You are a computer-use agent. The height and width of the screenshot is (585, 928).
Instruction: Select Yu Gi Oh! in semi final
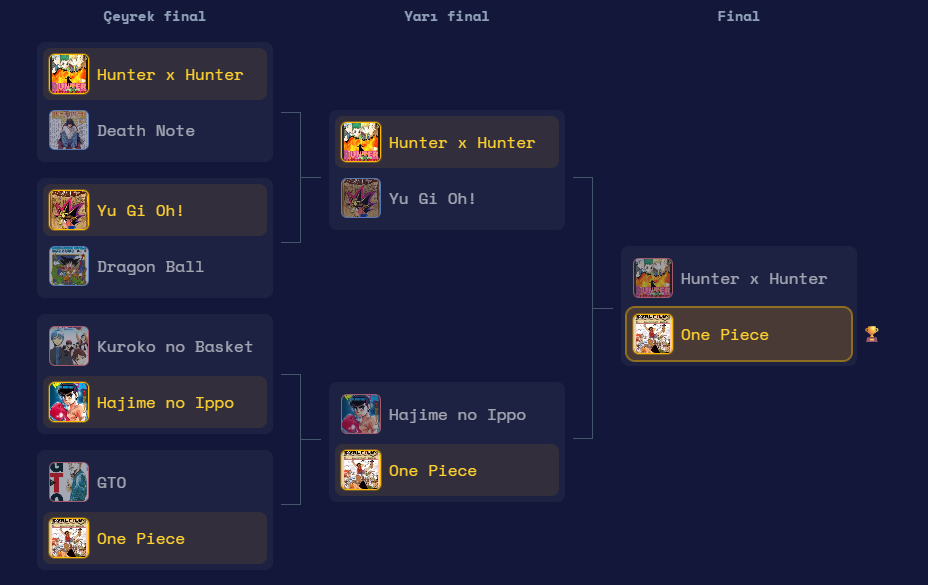[447, 198]
